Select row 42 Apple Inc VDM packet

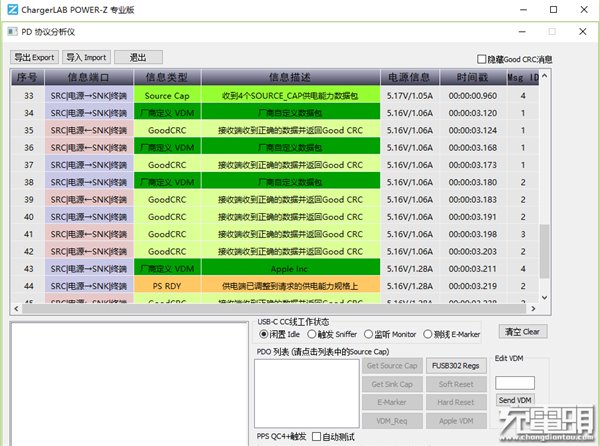pos(290,269)
